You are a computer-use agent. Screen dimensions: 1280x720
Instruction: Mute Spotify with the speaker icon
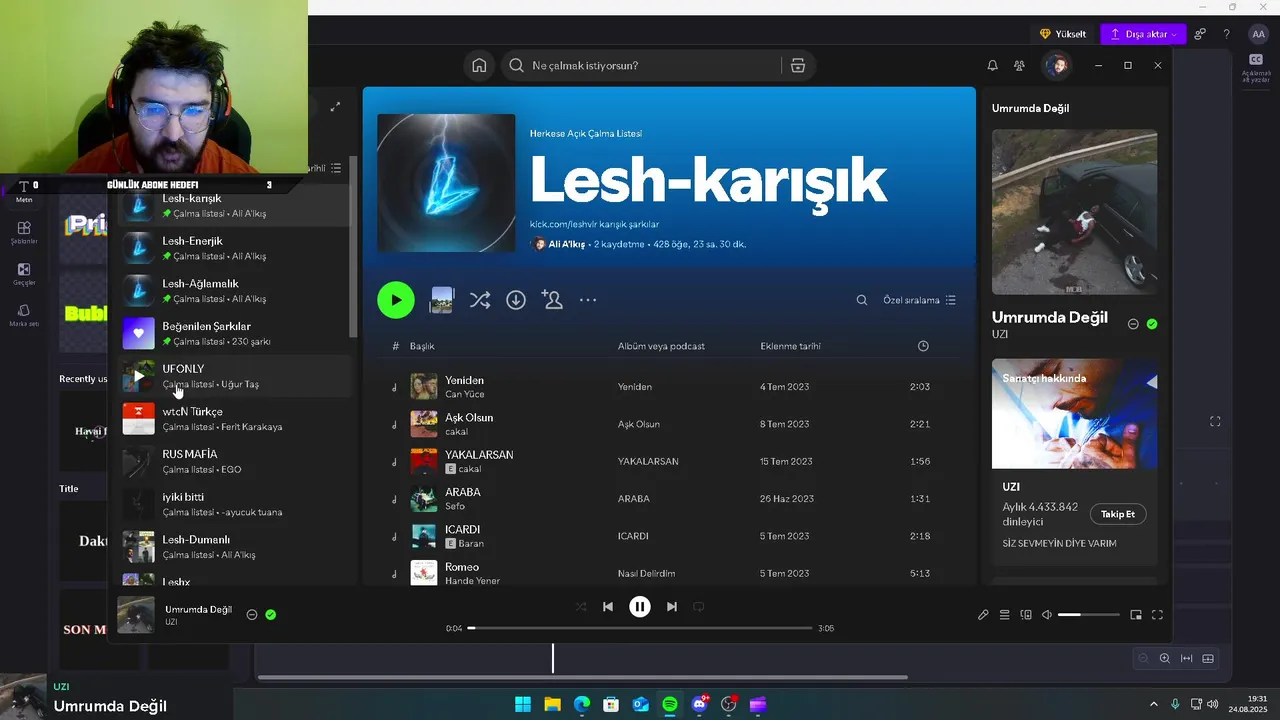(x=1047, y=615)
